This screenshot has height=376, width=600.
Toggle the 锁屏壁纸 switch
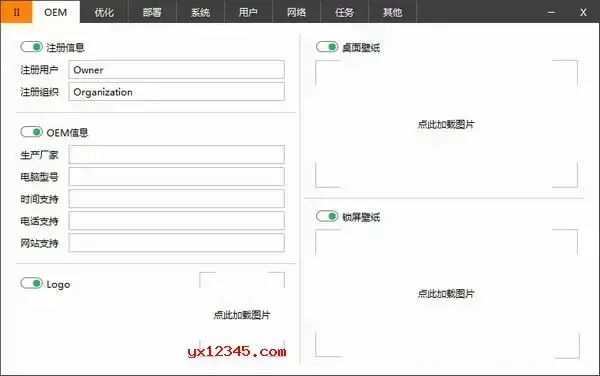(327, 216)
